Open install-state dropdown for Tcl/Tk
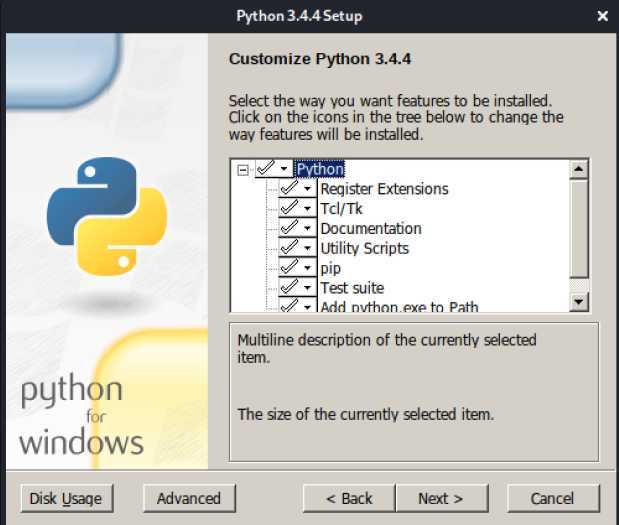619x525 pixels. click(298, 208)
